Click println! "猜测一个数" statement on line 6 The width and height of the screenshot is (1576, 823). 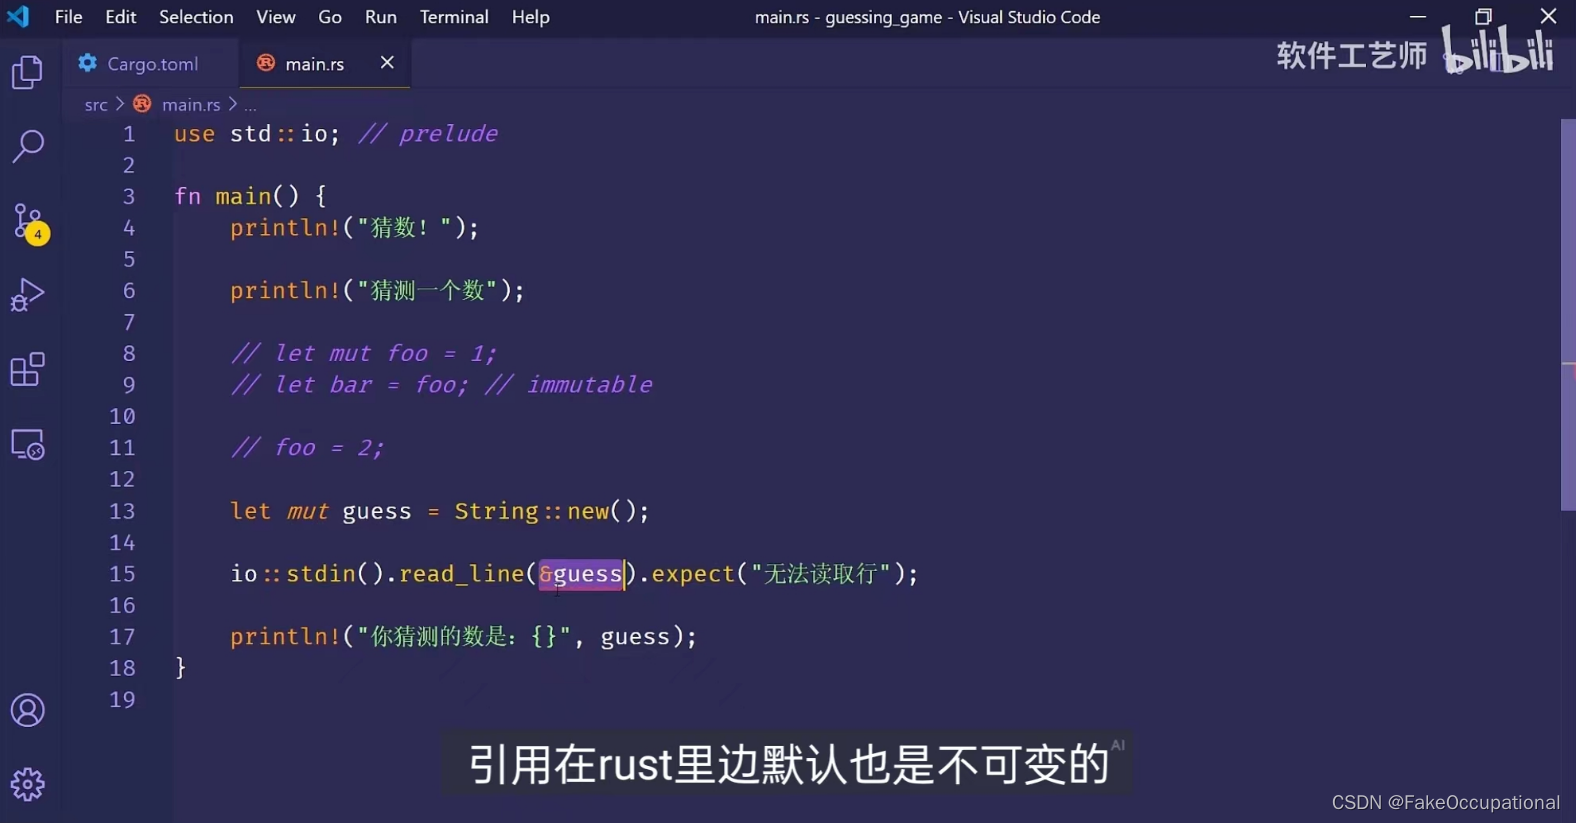point(377,291)
